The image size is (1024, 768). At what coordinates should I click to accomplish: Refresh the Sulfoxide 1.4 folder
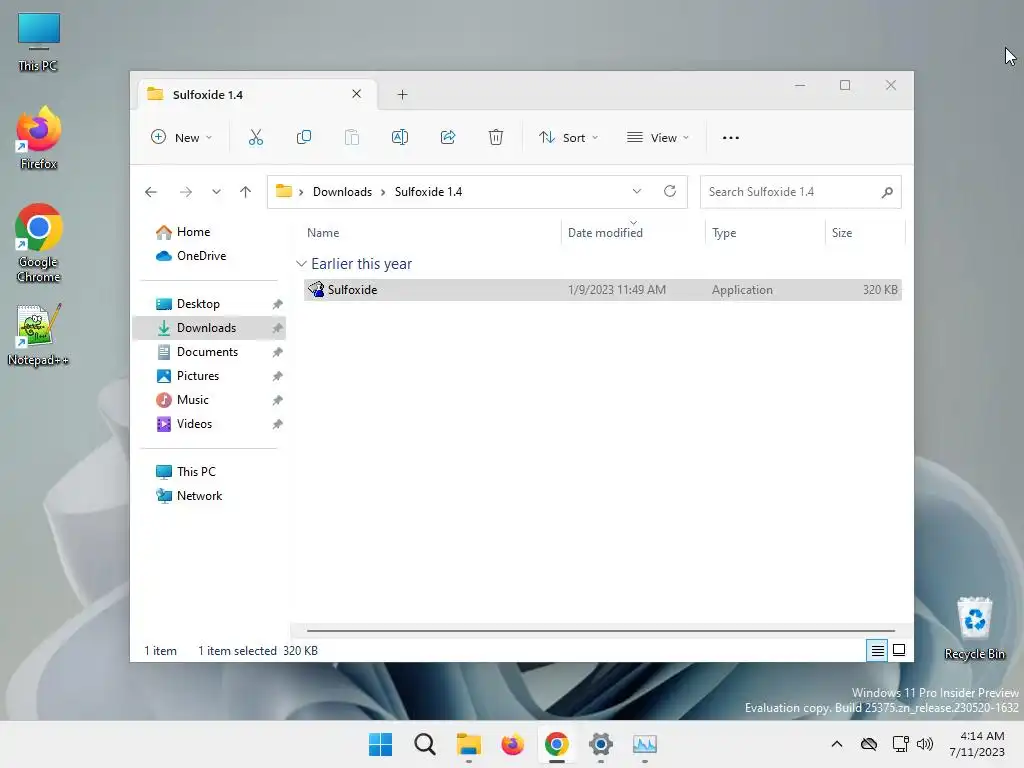point(670,191)
